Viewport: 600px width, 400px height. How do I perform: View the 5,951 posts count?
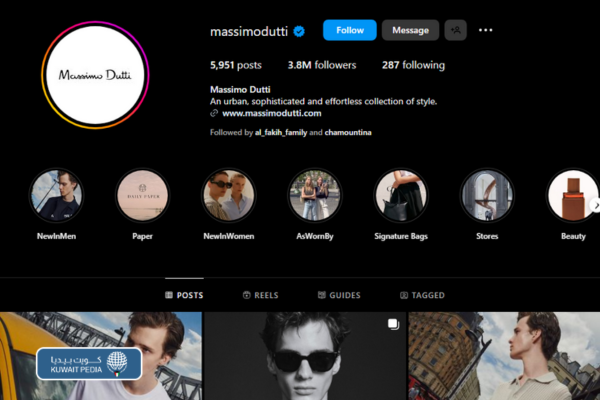(236, 65)
